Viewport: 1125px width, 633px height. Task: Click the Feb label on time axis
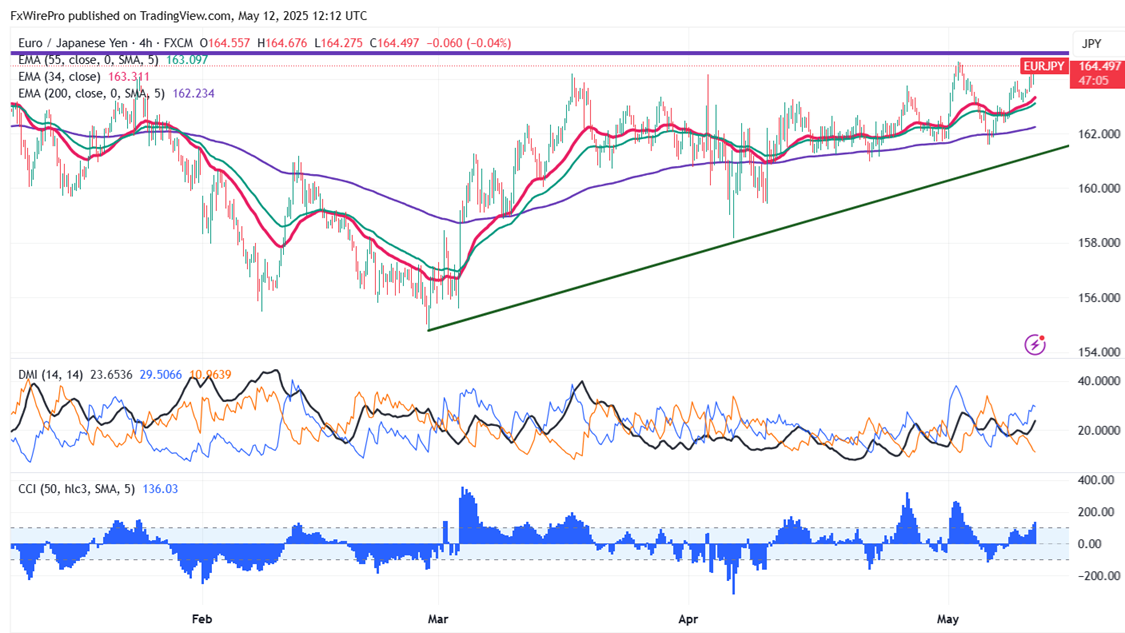[x=202, y=619]
